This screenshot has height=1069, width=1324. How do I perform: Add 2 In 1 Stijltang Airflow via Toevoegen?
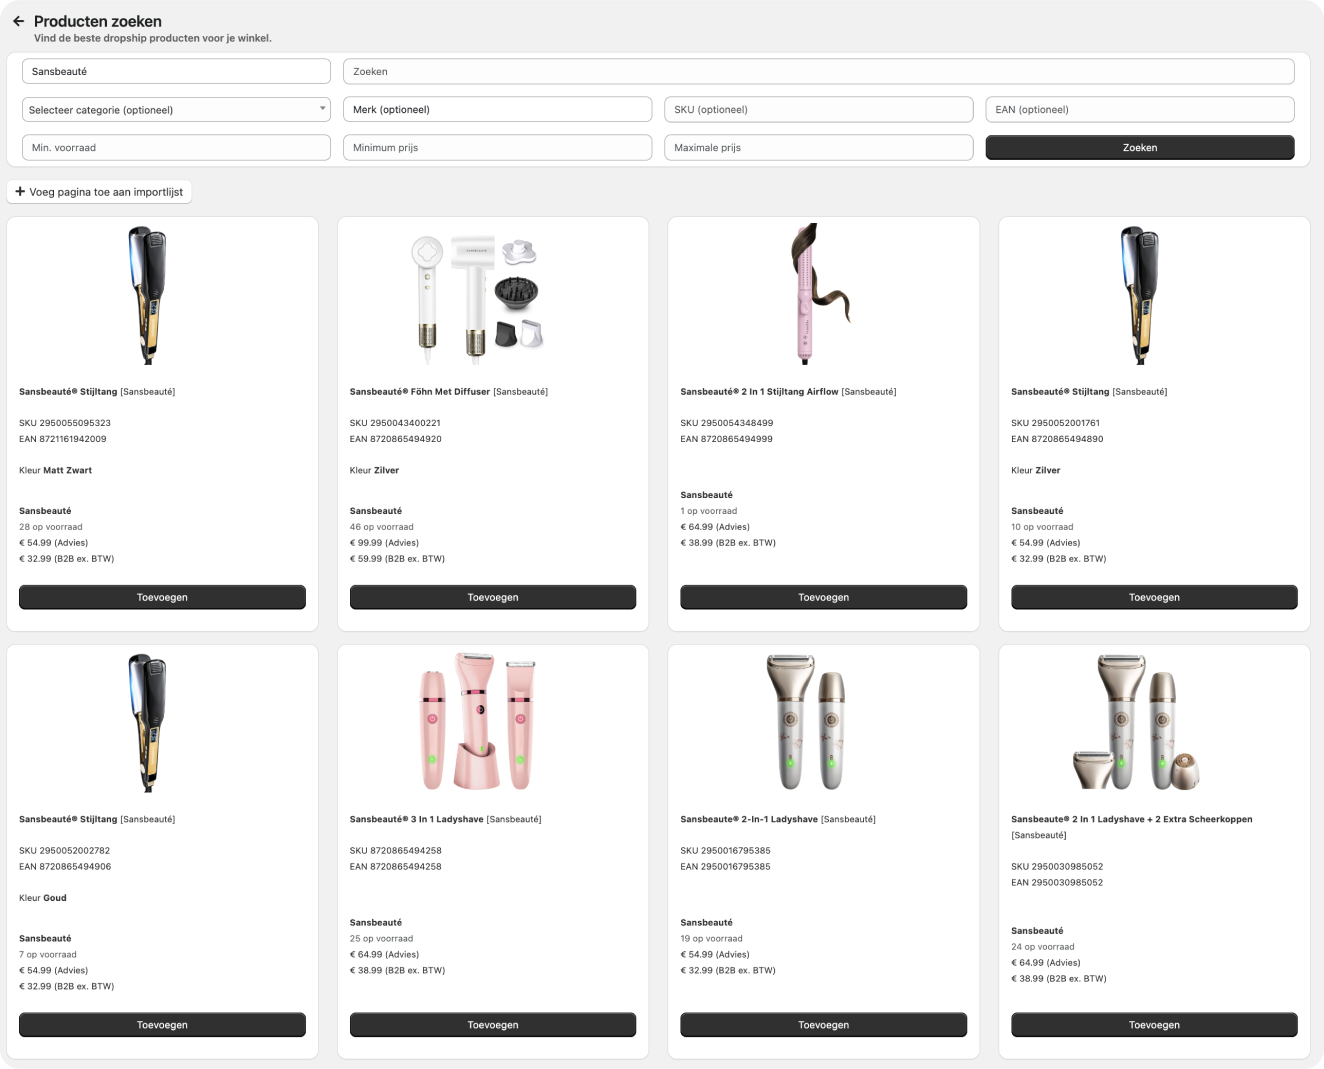[823, 598]
